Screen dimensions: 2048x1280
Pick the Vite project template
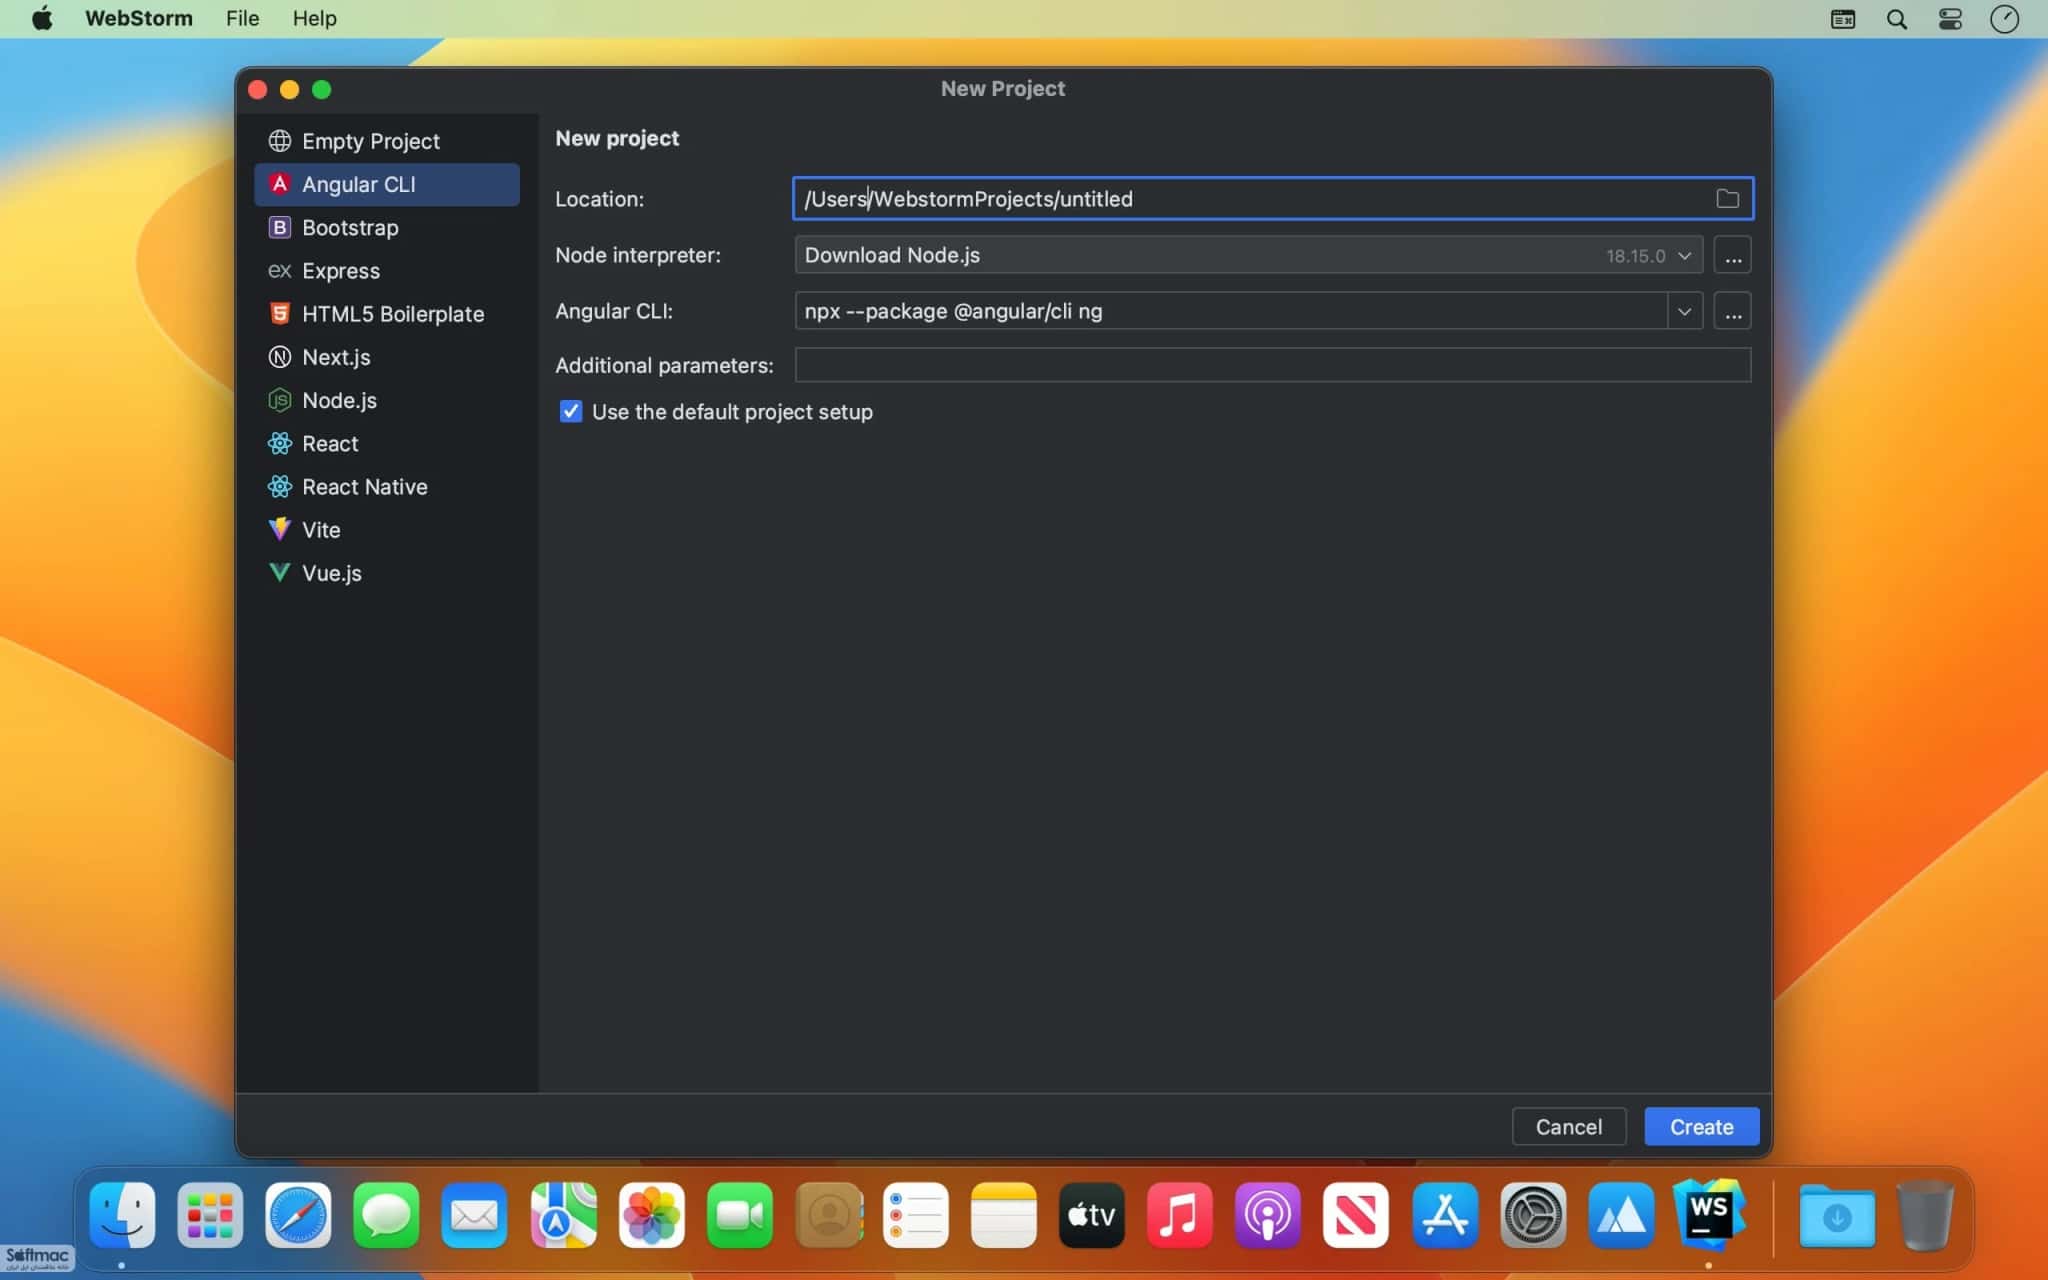pyautogui.click(x=387, y=529)
